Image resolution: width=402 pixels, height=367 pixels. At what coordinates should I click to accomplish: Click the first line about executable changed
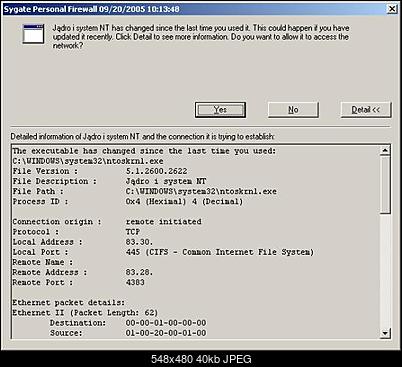coord(144,151)
